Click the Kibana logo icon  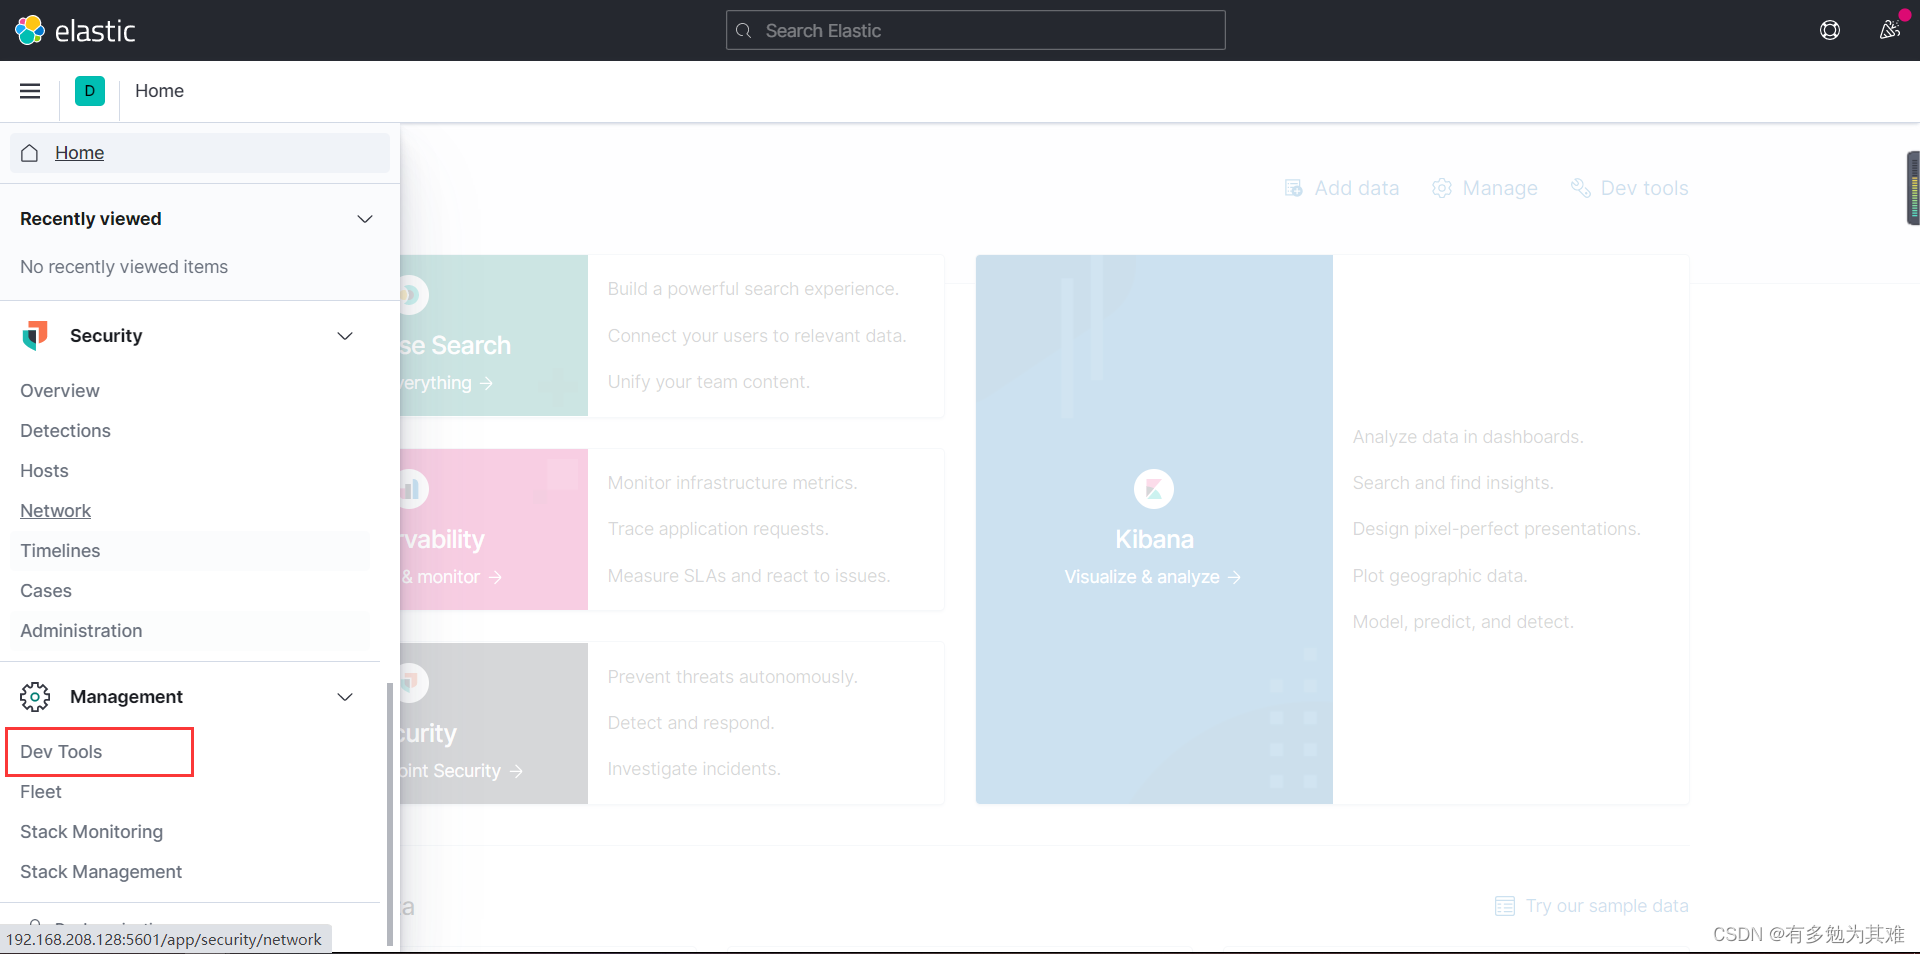[1154, 489]
